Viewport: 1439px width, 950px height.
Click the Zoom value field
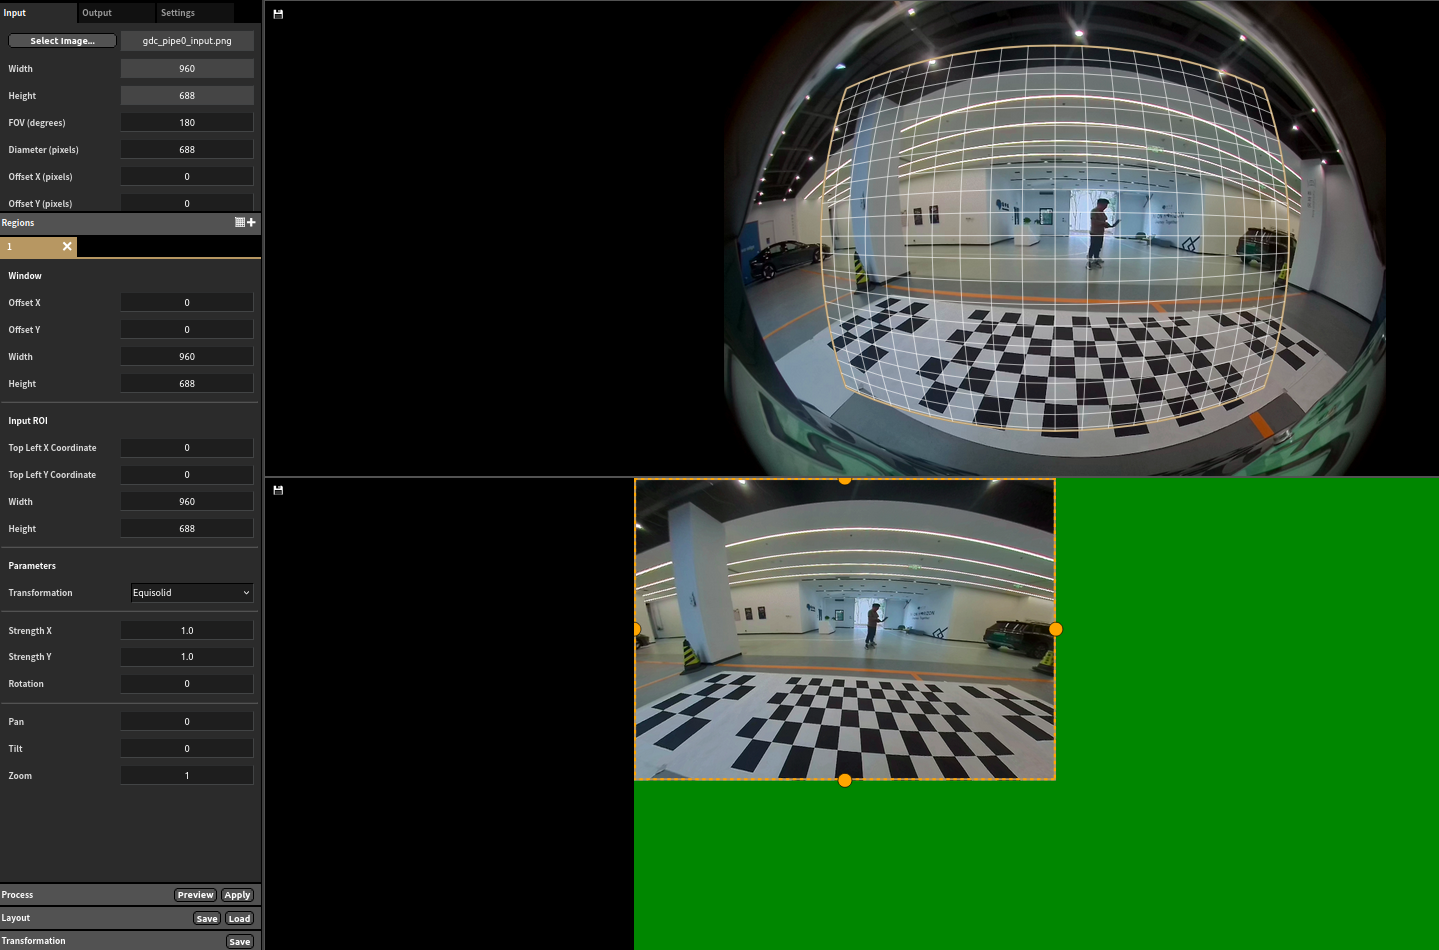coord(187,776)
